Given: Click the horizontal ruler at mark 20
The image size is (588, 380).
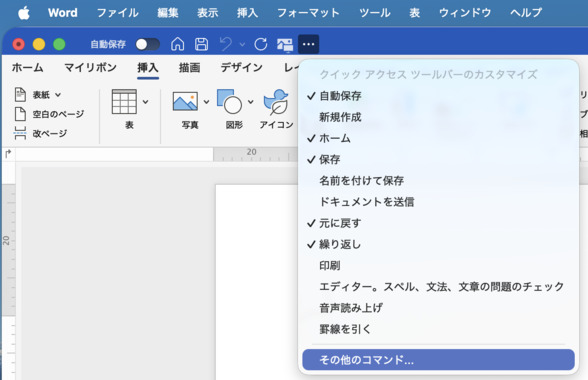Looking at the screenshot, I should (x=251, y=152).
